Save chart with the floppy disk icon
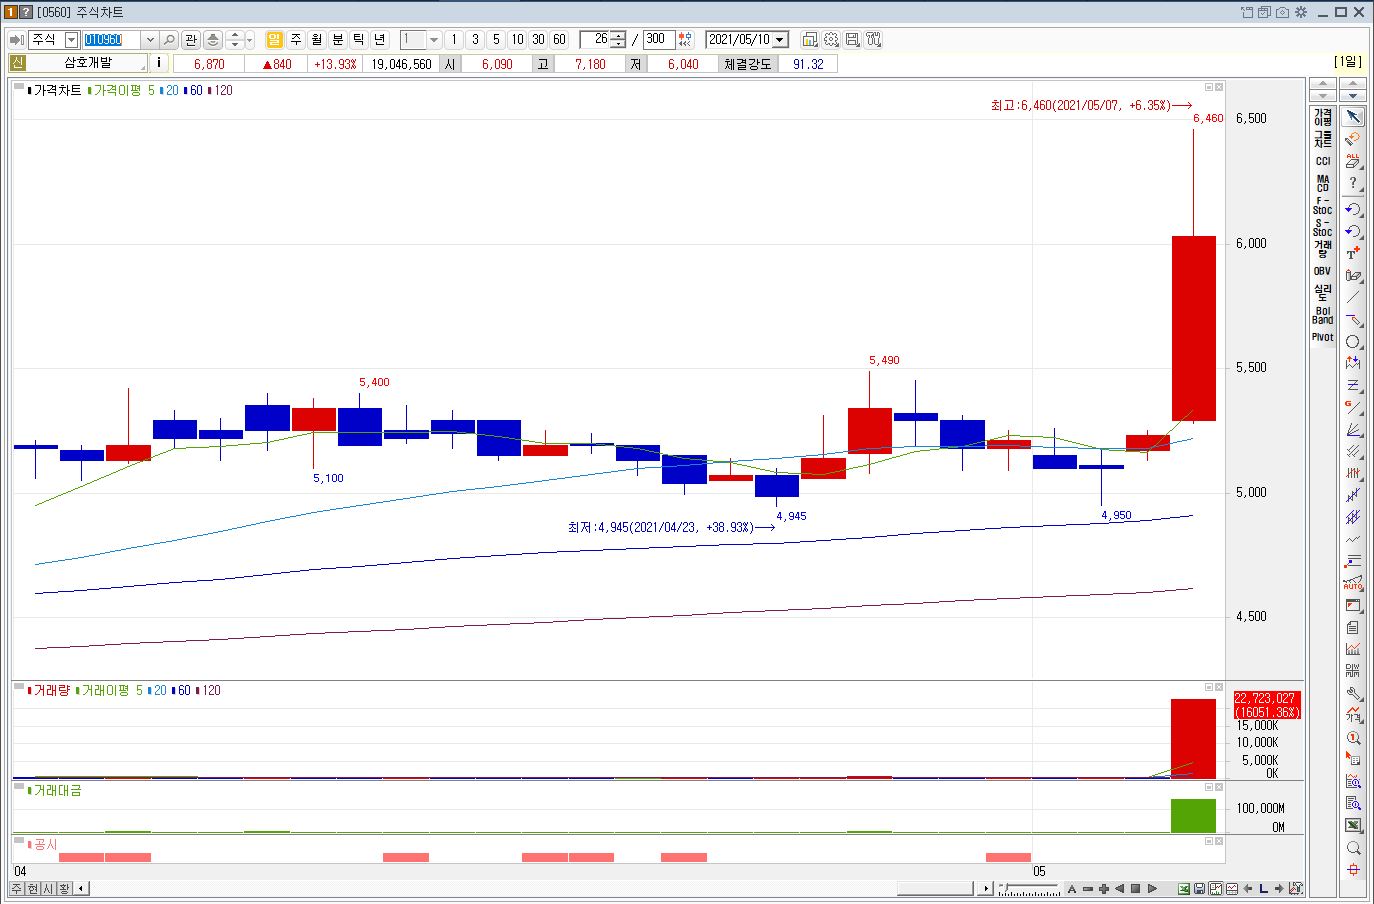The width and height of the screenshot is (1374, 904). coord(852,40)
